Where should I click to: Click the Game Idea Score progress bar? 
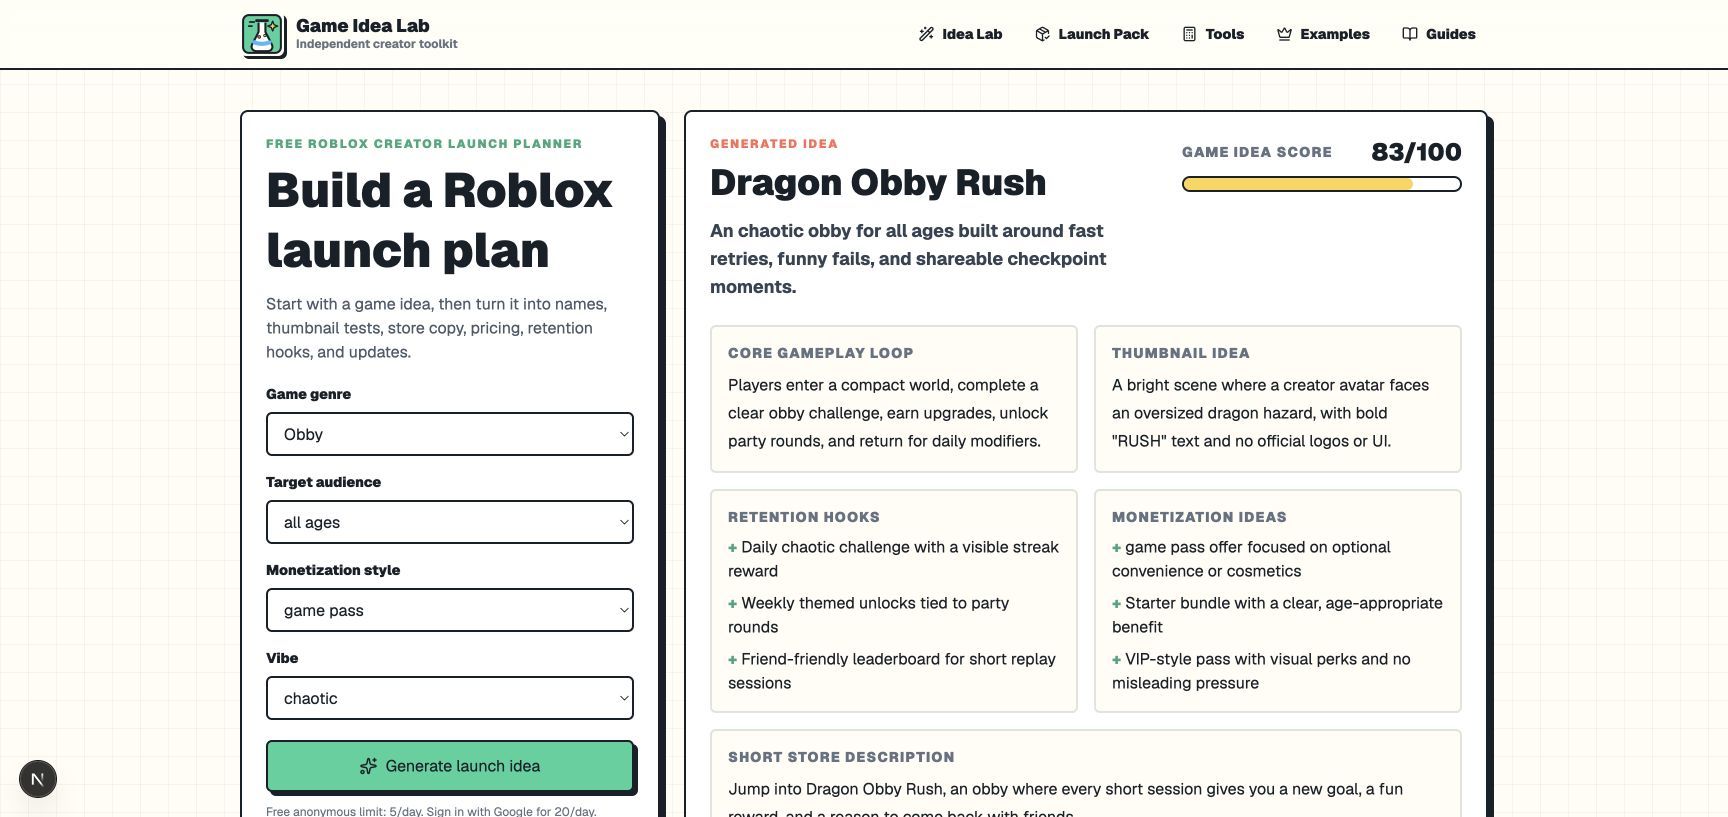[x=1322, y=184]
